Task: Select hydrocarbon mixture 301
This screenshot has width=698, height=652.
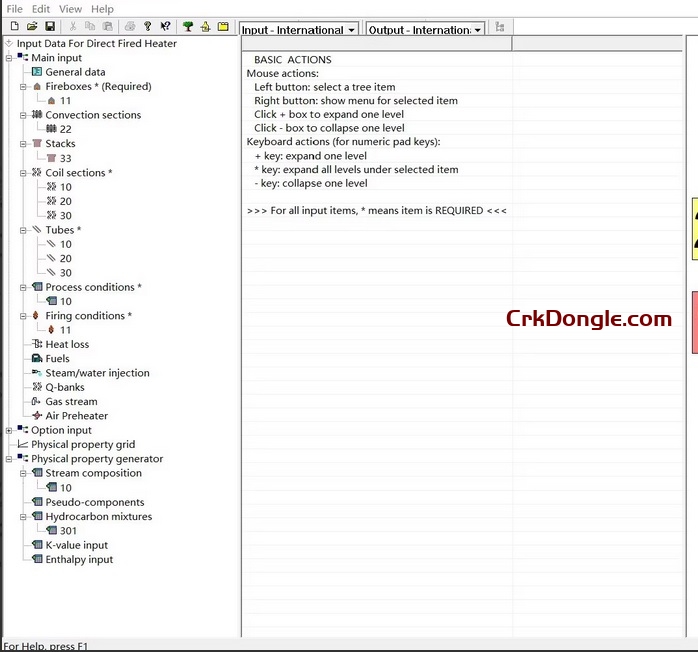Action: click(x=68, y=531)
